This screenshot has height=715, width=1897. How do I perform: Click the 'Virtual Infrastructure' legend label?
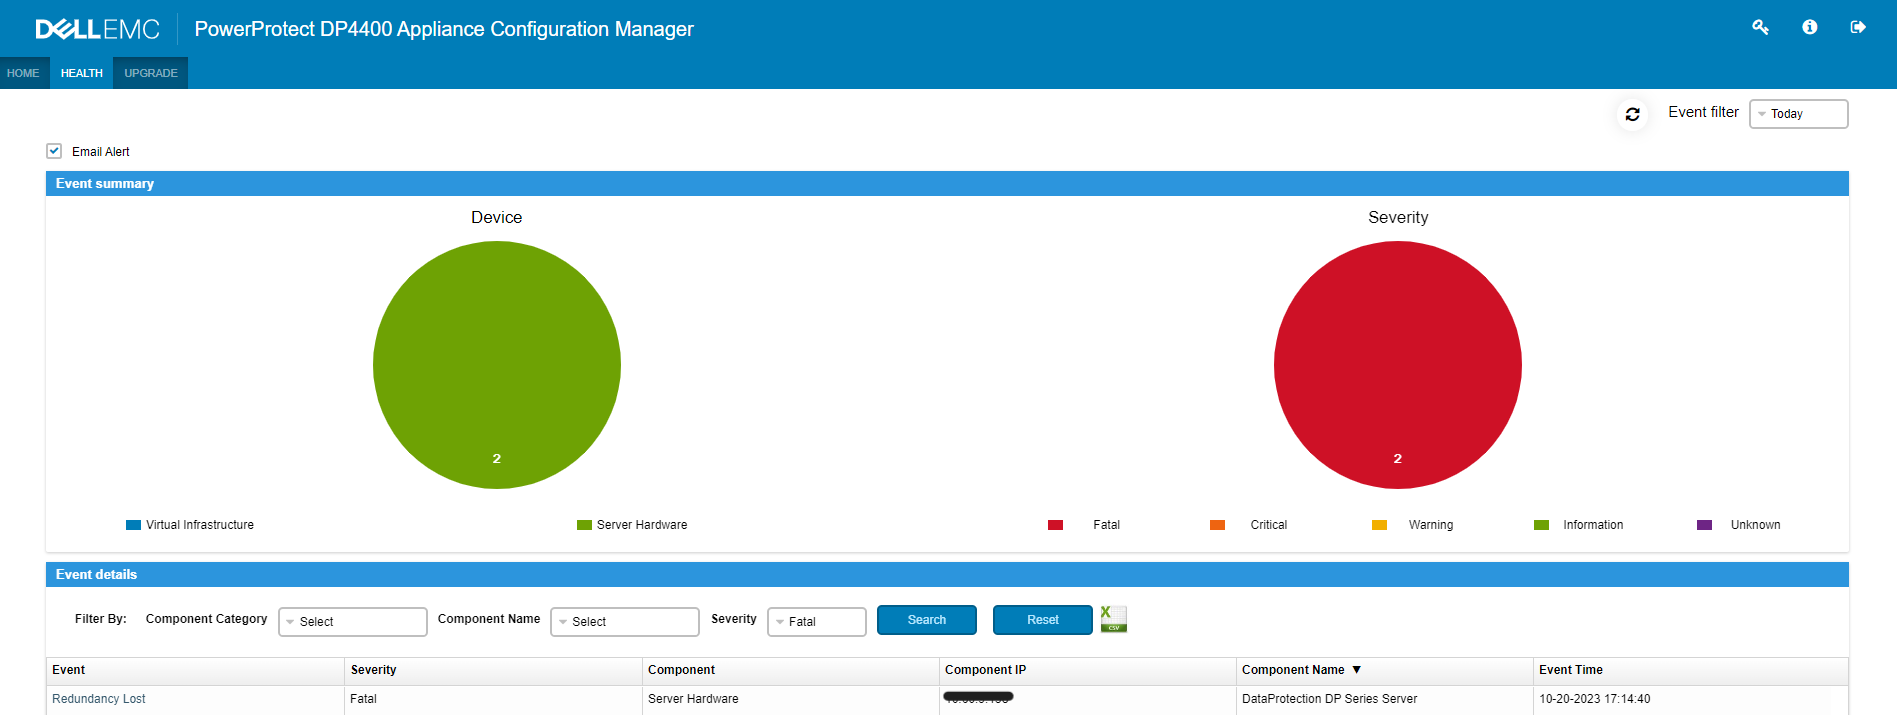pos(200,525)
